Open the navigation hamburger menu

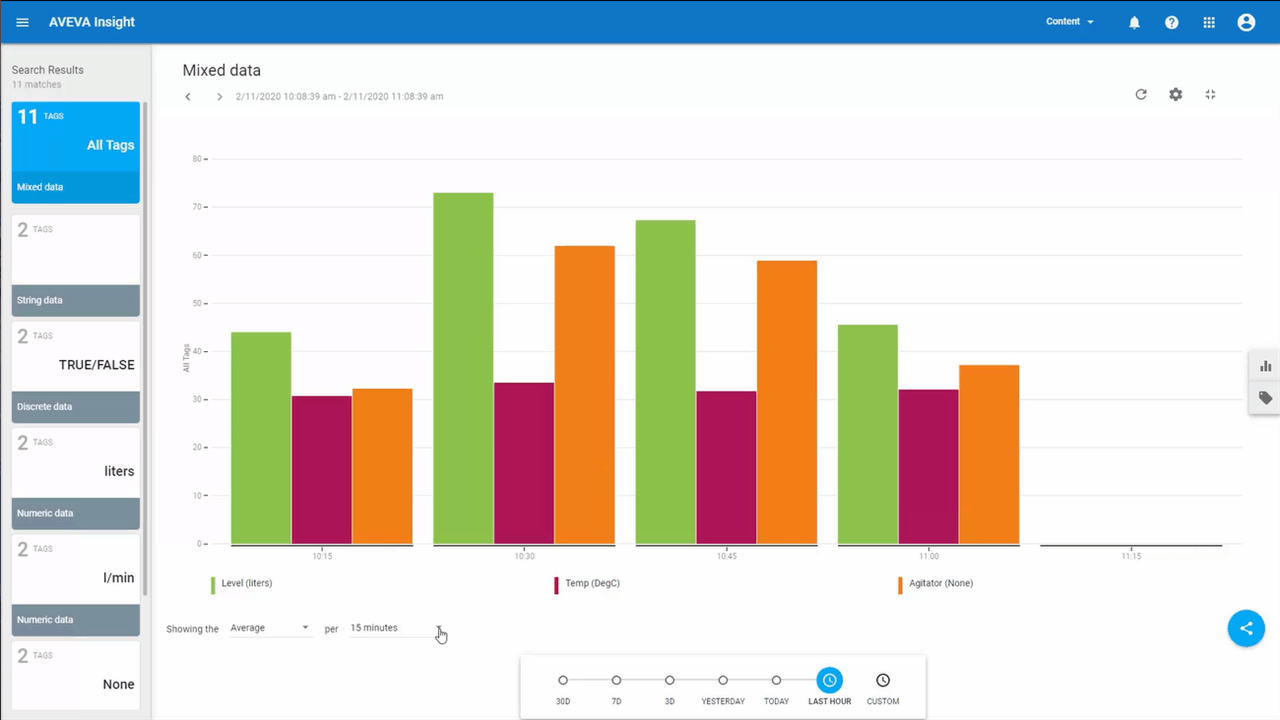[x=22, y=21]
